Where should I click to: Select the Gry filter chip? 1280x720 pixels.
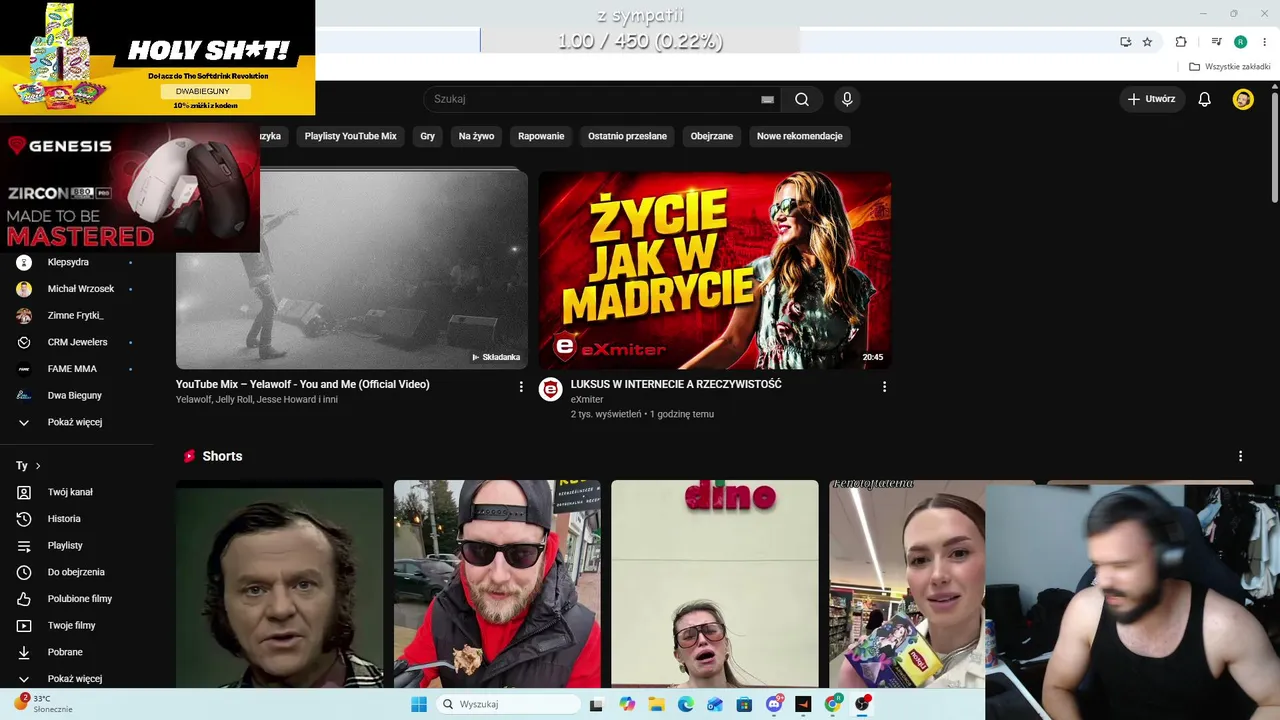(x=428, y=136)
